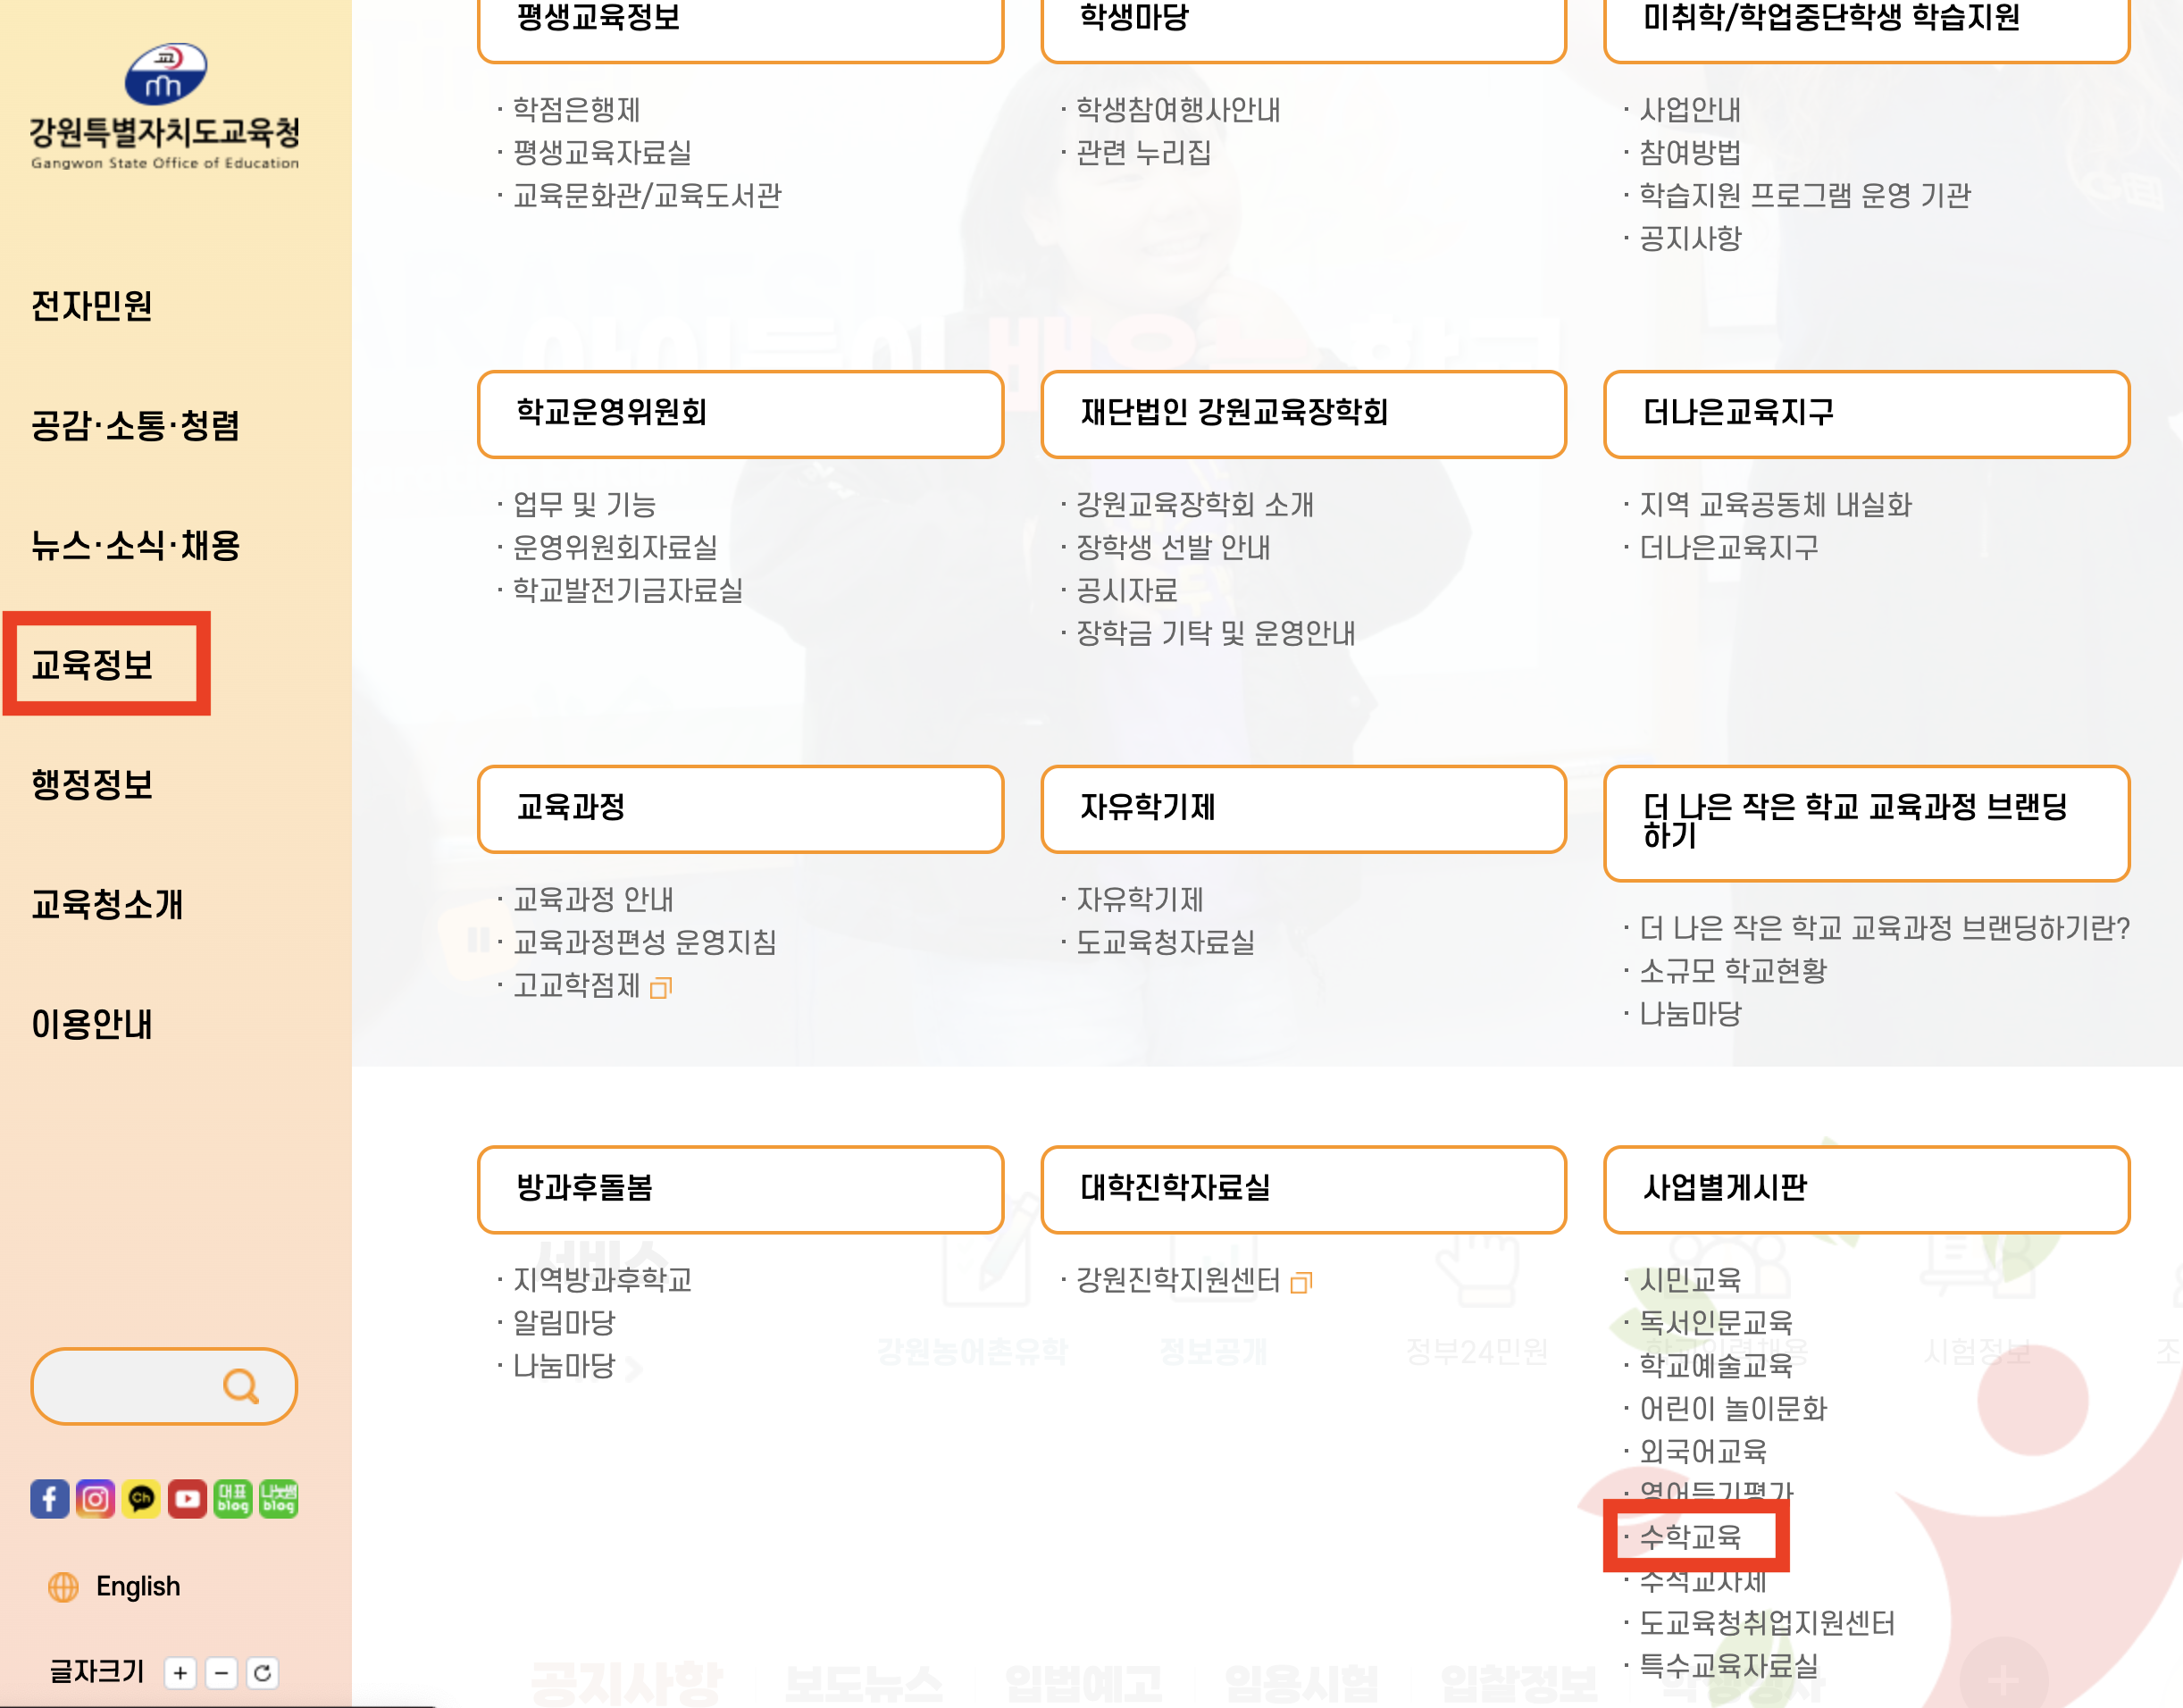Open the Facebook icon link

tap(49, 1498)
